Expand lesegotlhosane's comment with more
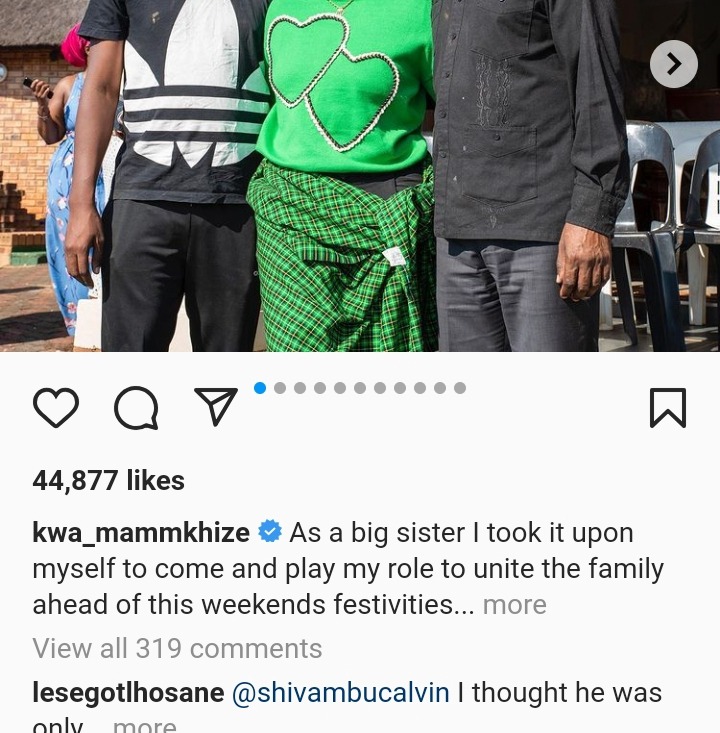The image size is (720, 733). (144, 726)
